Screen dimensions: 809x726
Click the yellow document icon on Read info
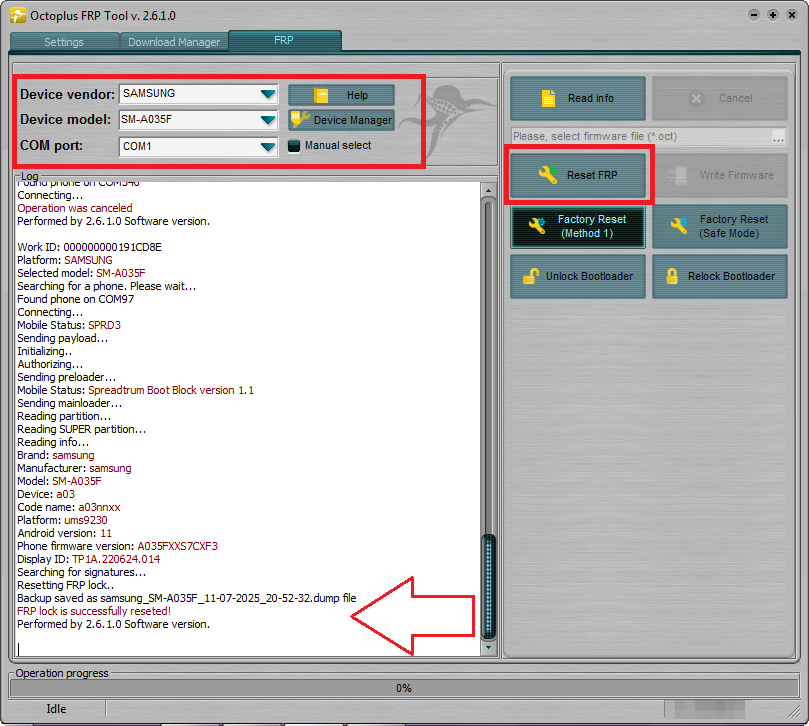548,98
